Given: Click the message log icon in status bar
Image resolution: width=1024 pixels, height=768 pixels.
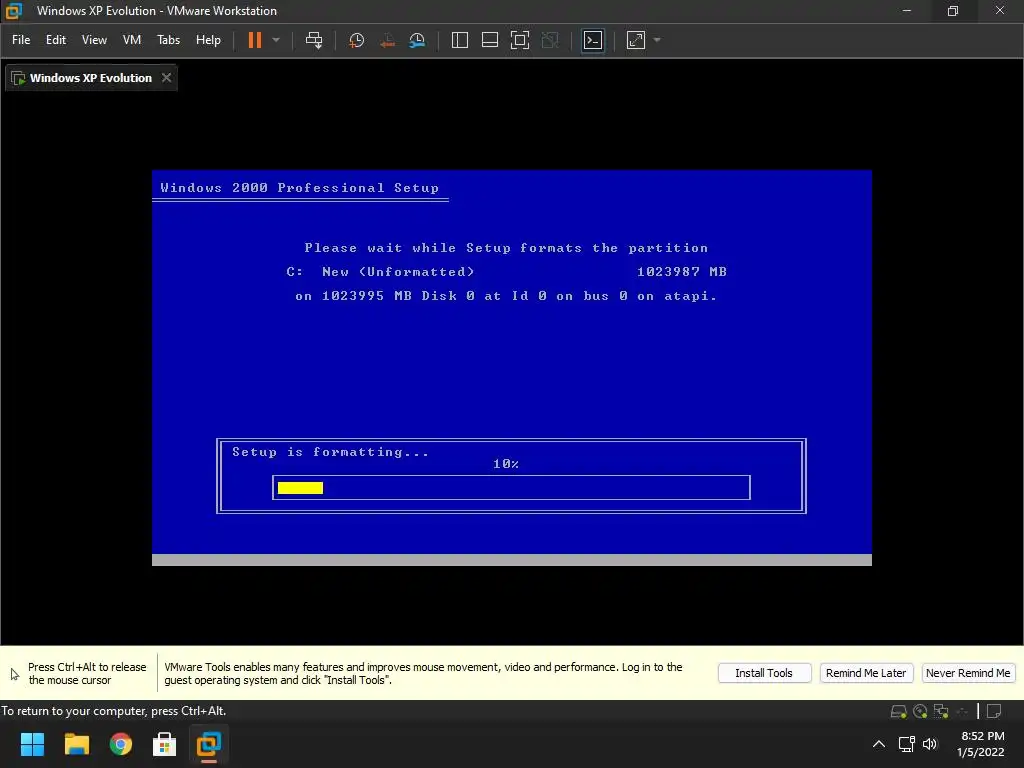Looking at the screenshot, I should tap(994, 711).
